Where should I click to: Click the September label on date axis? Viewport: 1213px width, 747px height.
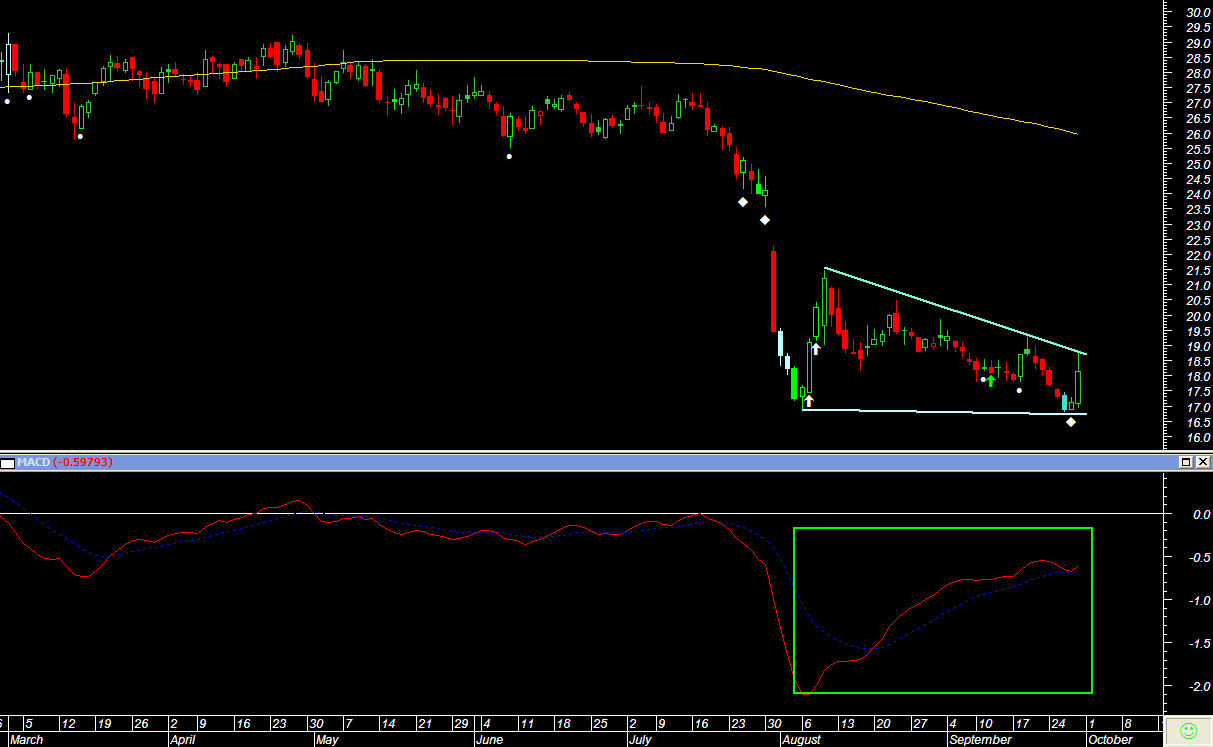980,740
